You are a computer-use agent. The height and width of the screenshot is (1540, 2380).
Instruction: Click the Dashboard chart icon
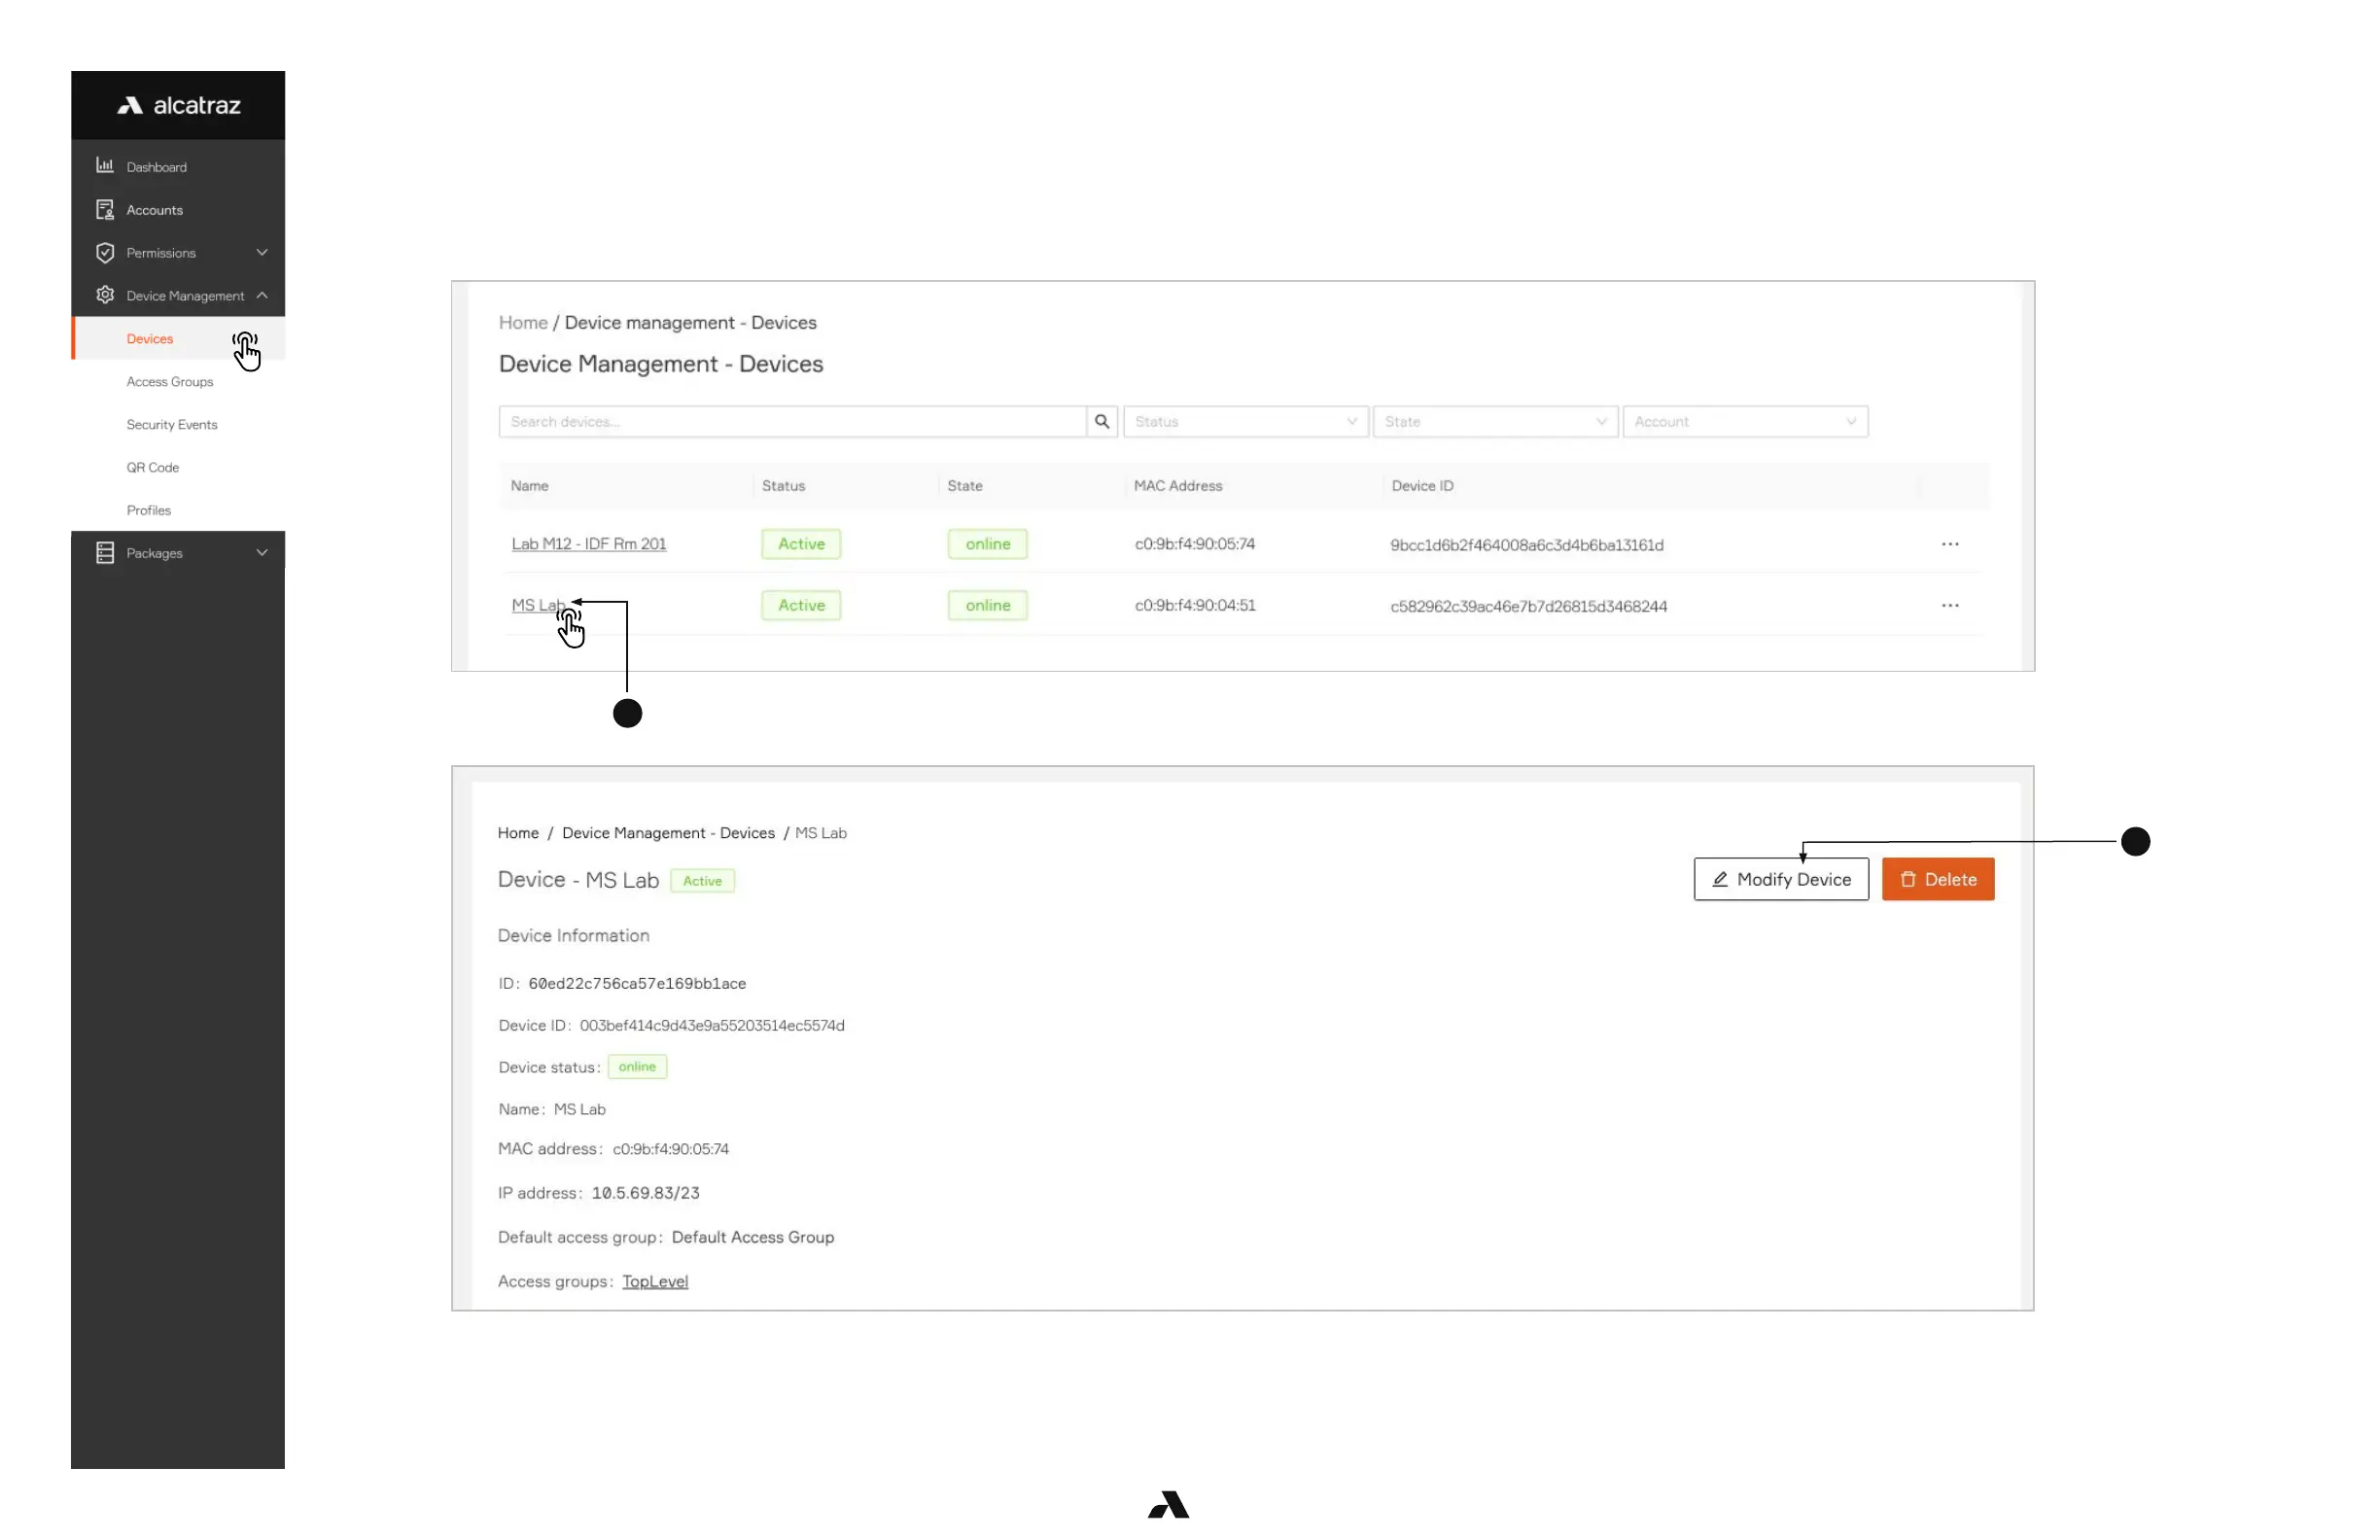pos(105,166)
